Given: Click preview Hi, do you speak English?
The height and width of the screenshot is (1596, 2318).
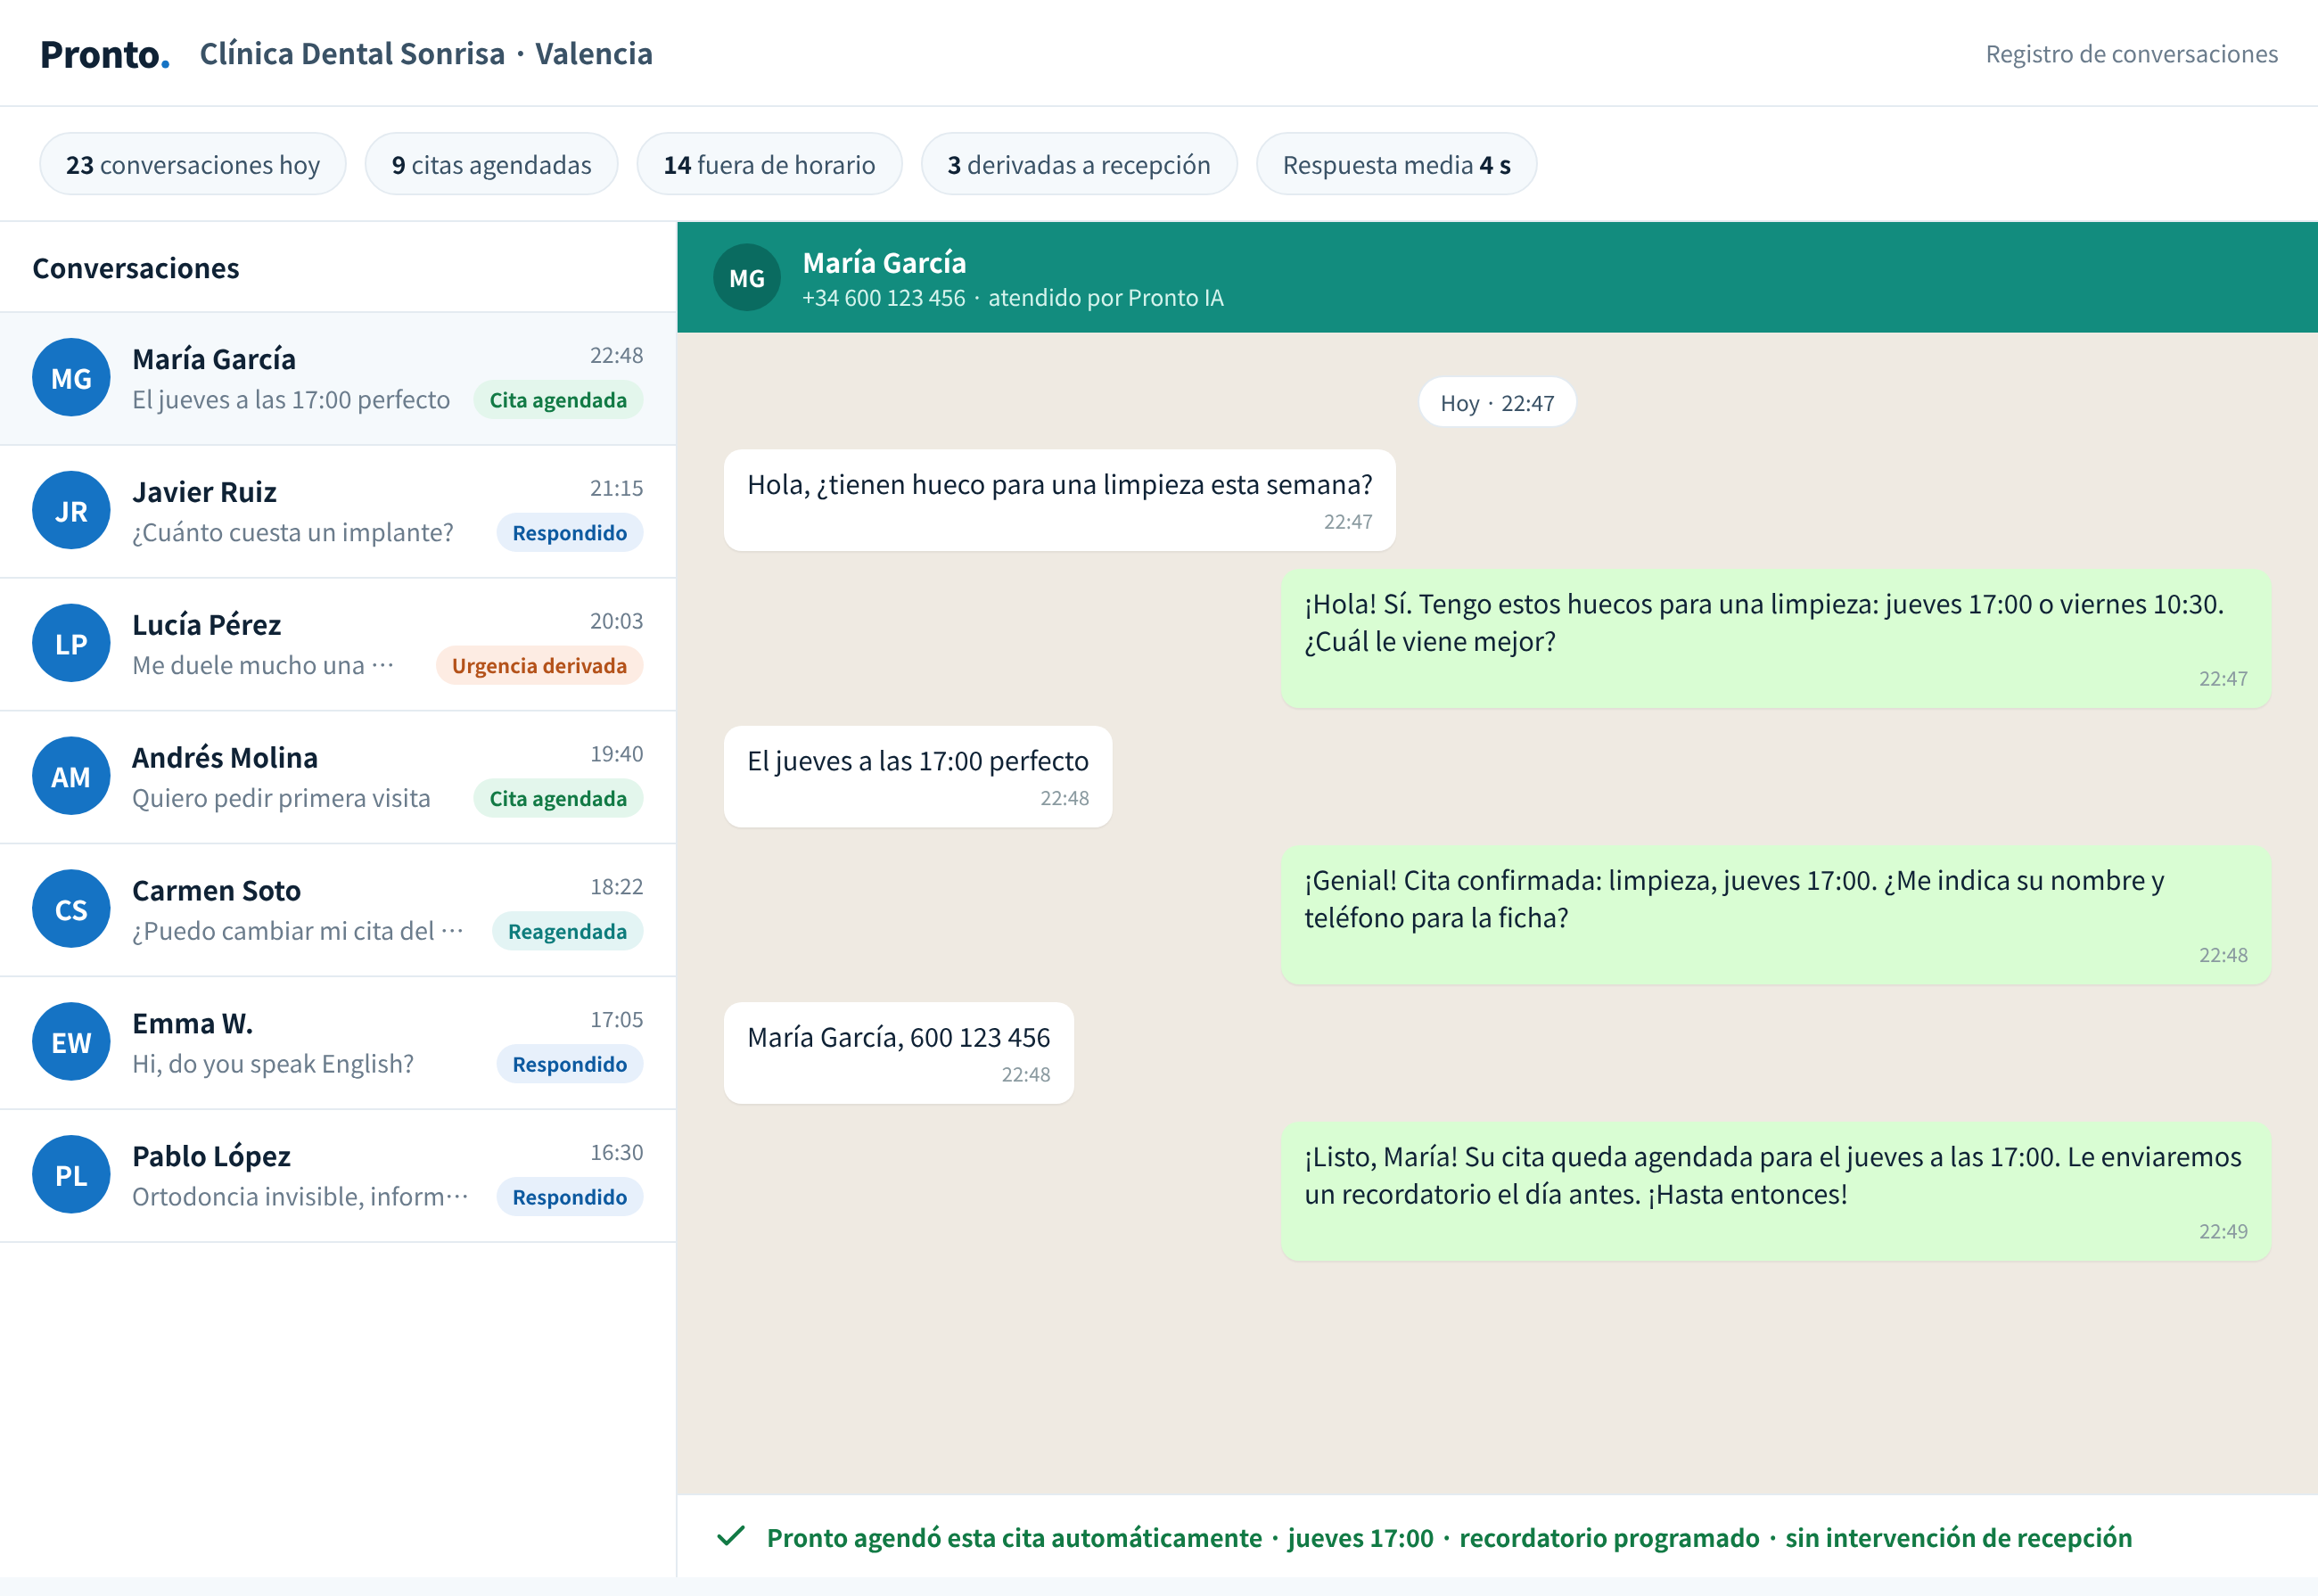Looking at the screenshot, I should coord(273,1065).
